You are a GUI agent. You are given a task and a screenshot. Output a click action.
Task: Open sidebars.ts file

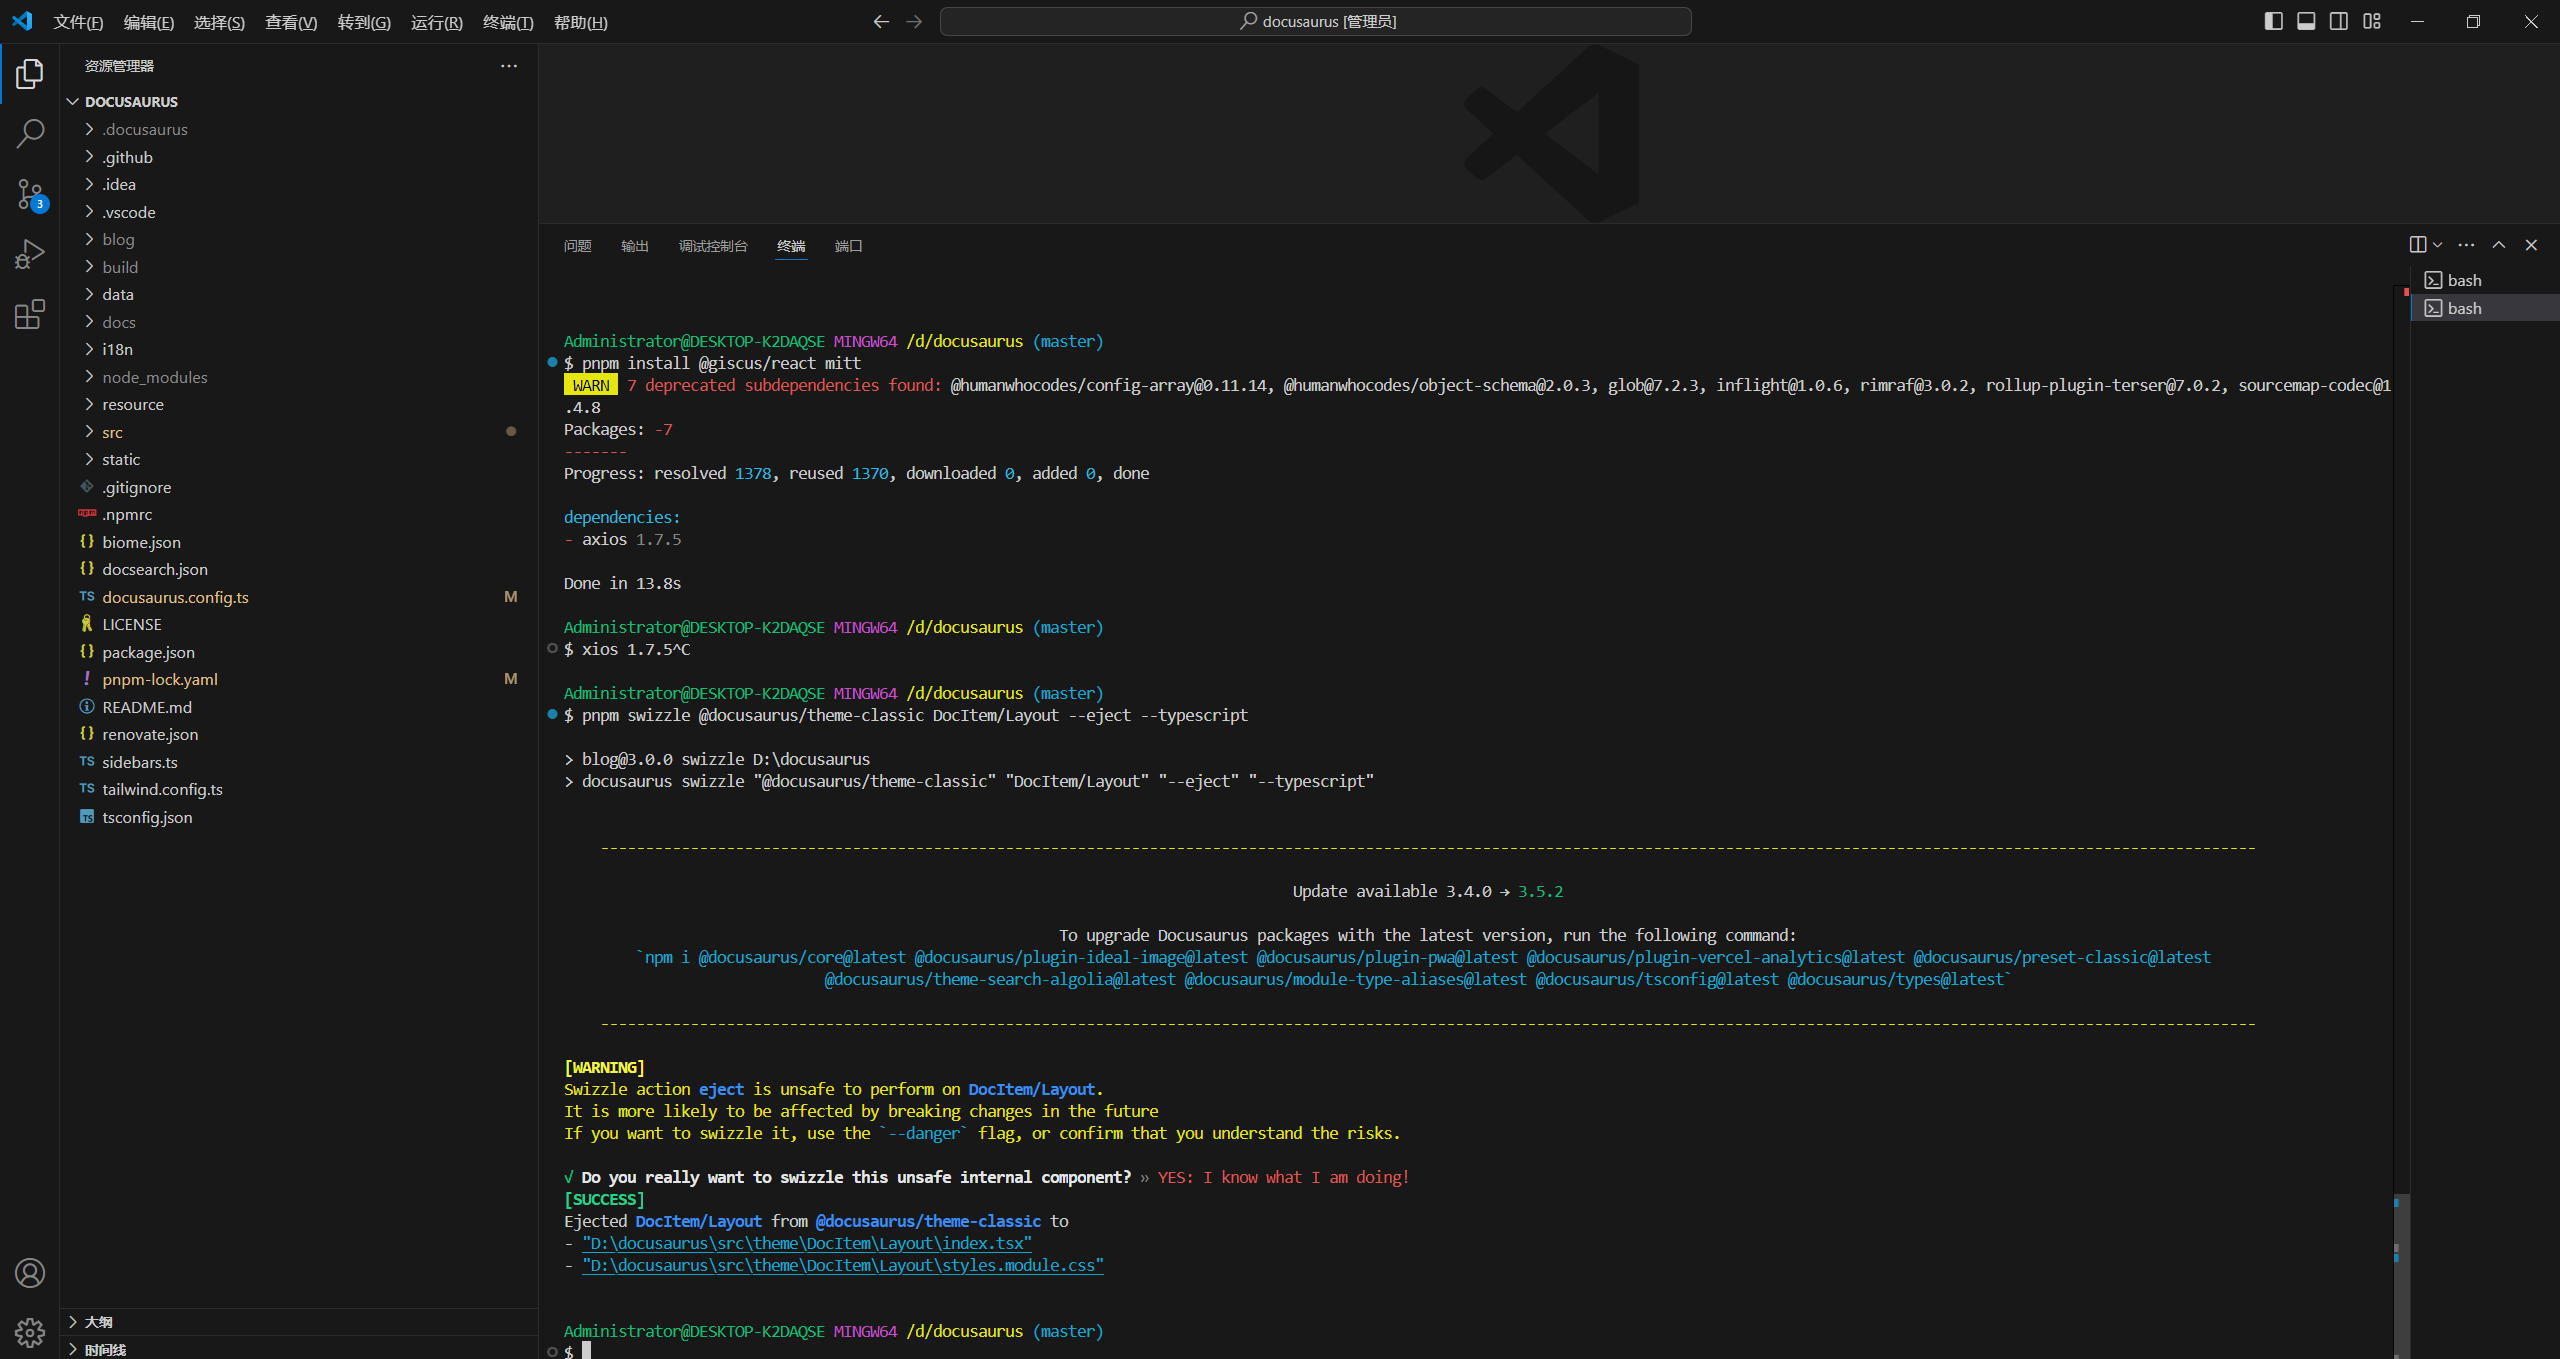click(x=299, y=762)
